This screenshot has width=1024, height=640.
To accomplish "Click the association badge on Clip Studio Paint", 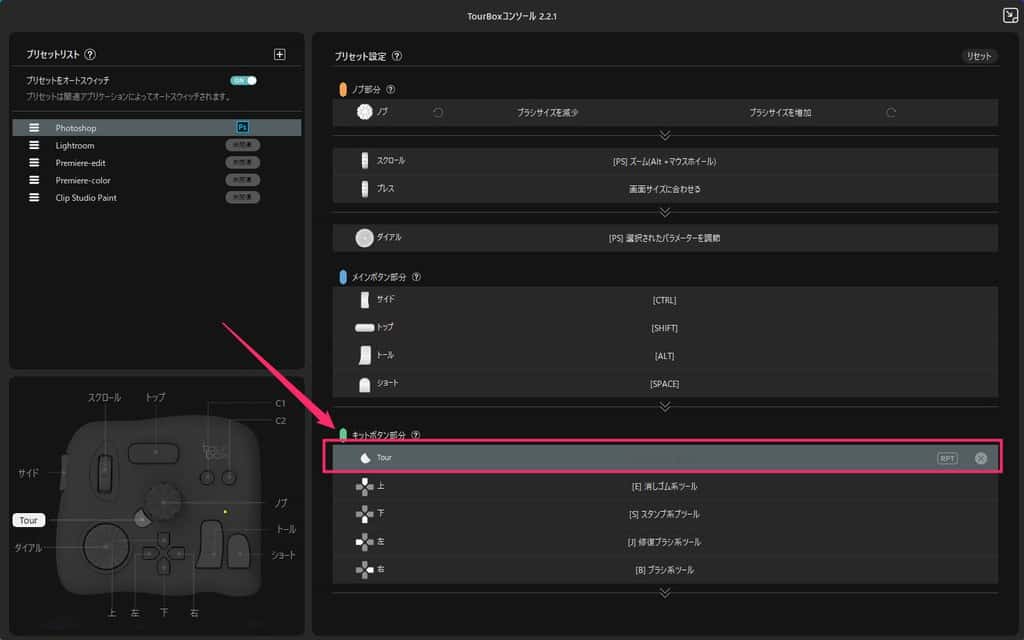I will tap(242, 197).
